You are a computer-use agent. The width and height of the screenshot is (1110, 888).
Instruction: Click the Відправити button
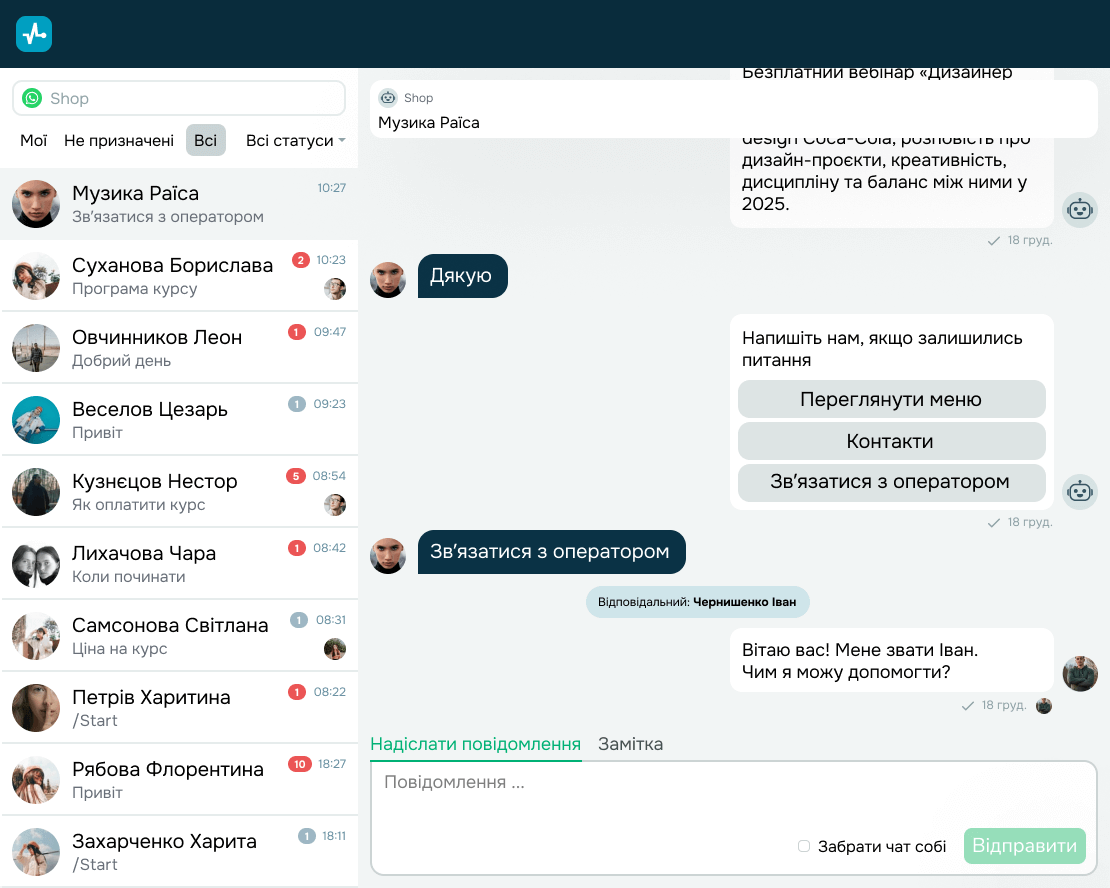click(1024, 846)
